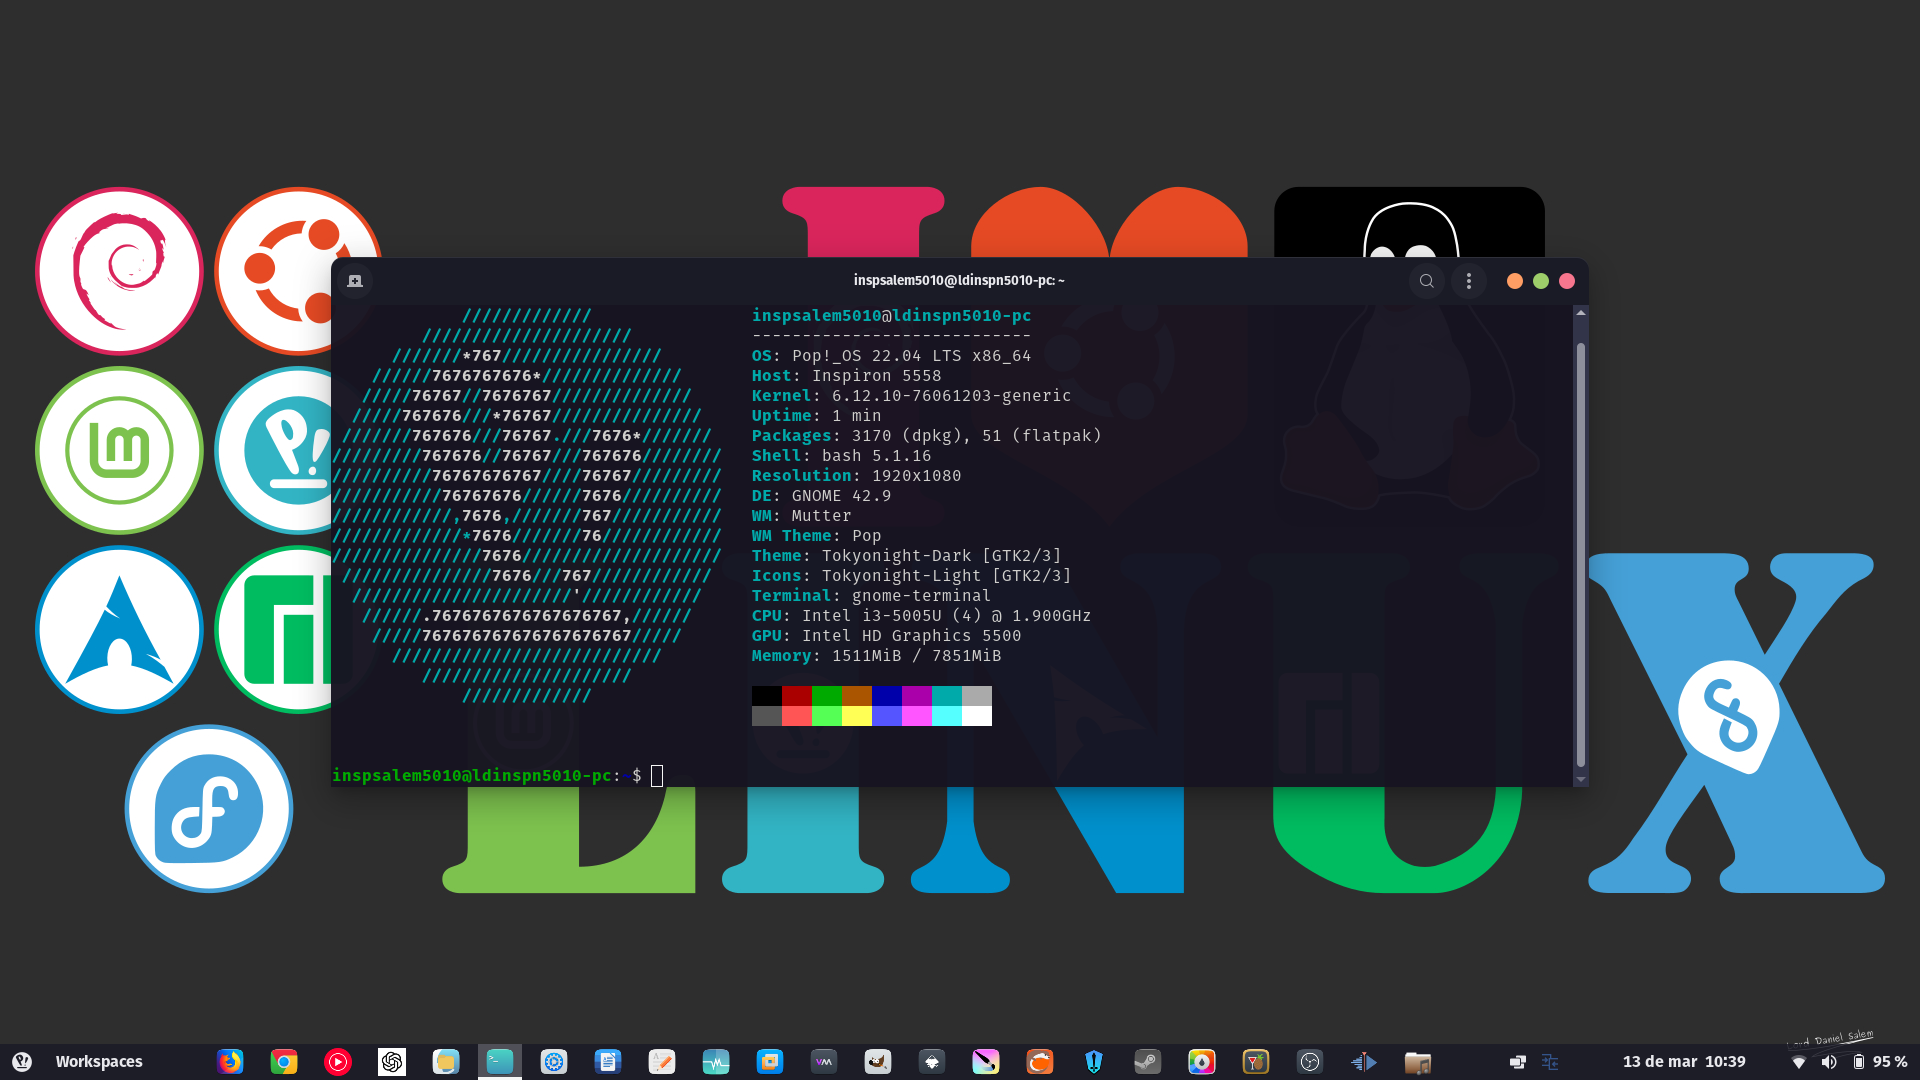
Task: Open the system monitor pulse icon
Action: point(716,1062)
